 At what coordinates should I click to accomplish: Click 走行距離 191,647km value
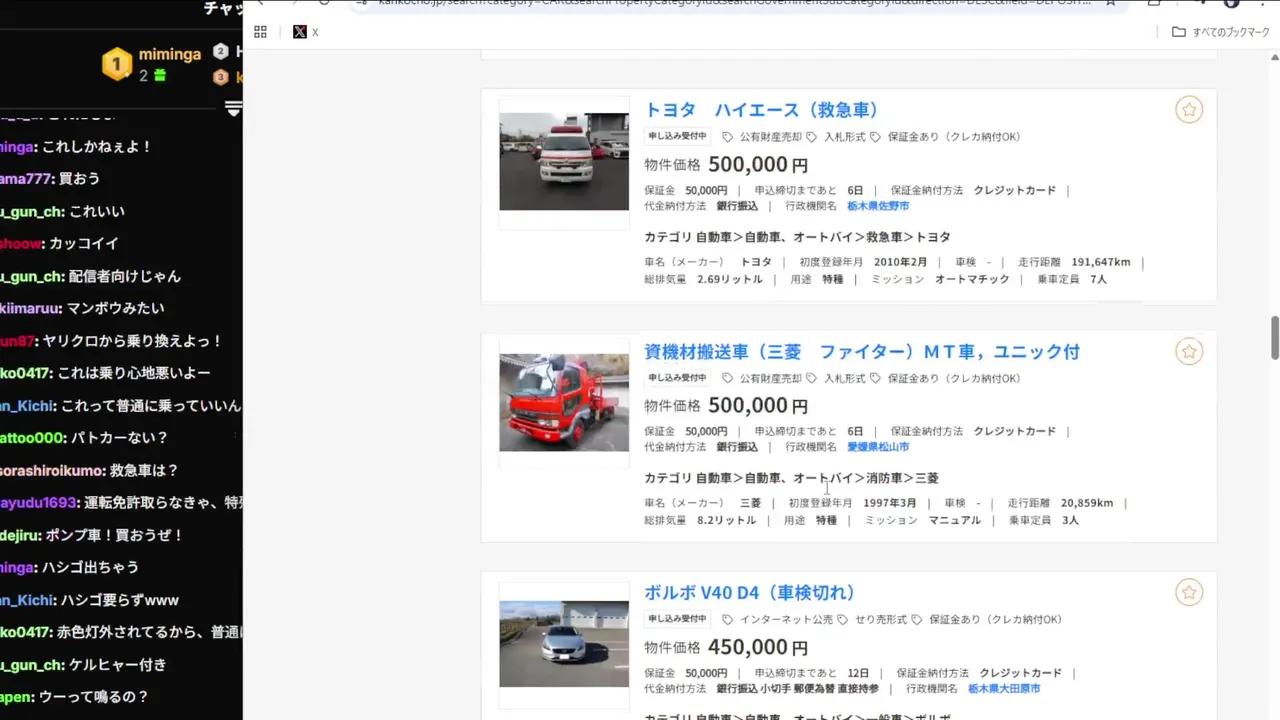[x=1100, y=262]
